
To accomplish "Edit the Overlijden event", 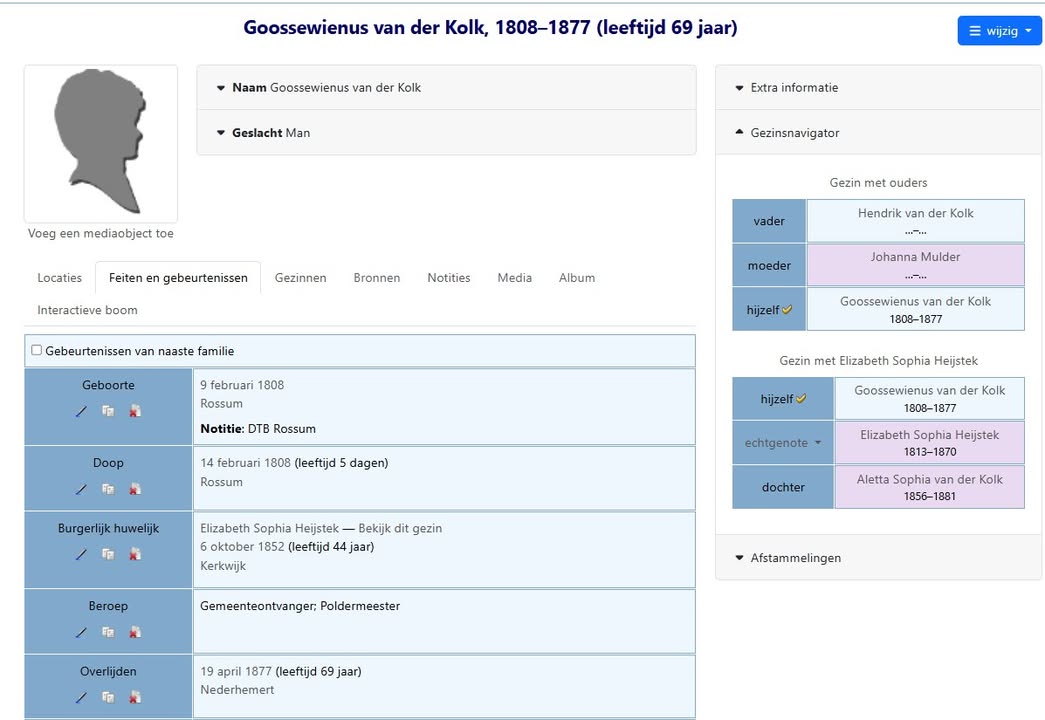I will (81, 697).
